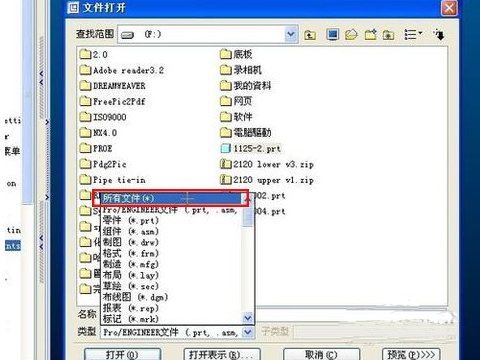Open the view list options menu icon
The image size is (480, 360).
[x=413, y=34]
